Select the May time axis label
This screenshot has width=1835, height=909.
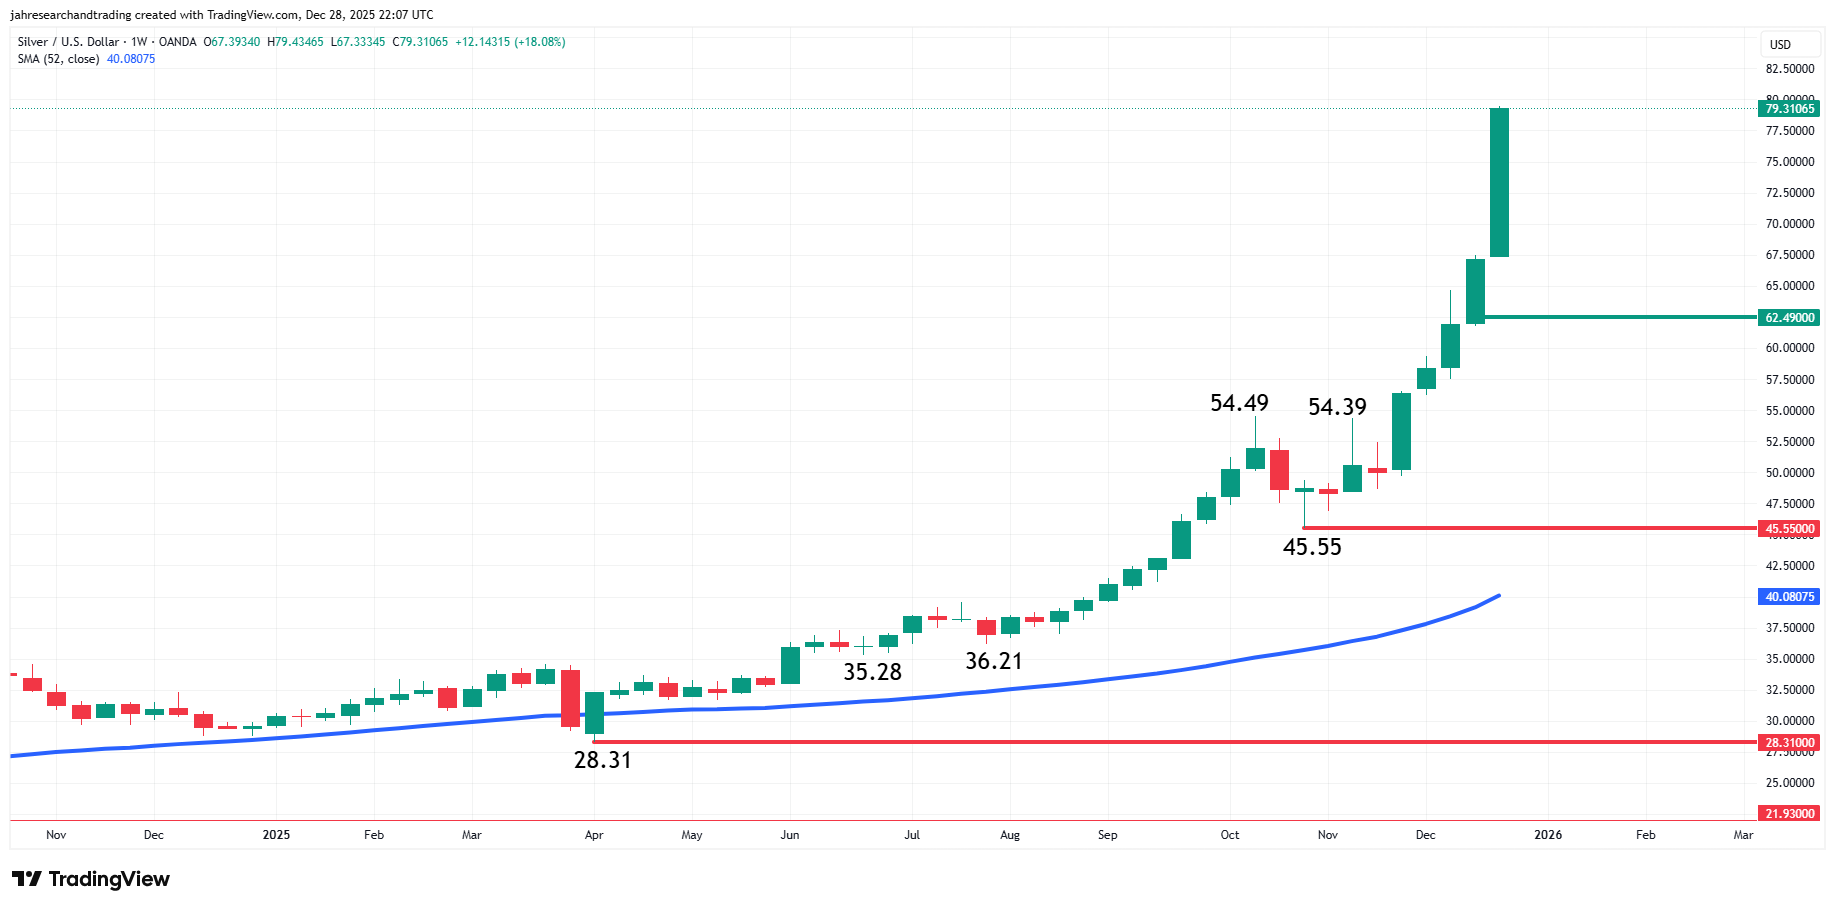click(x=692, y=835)
